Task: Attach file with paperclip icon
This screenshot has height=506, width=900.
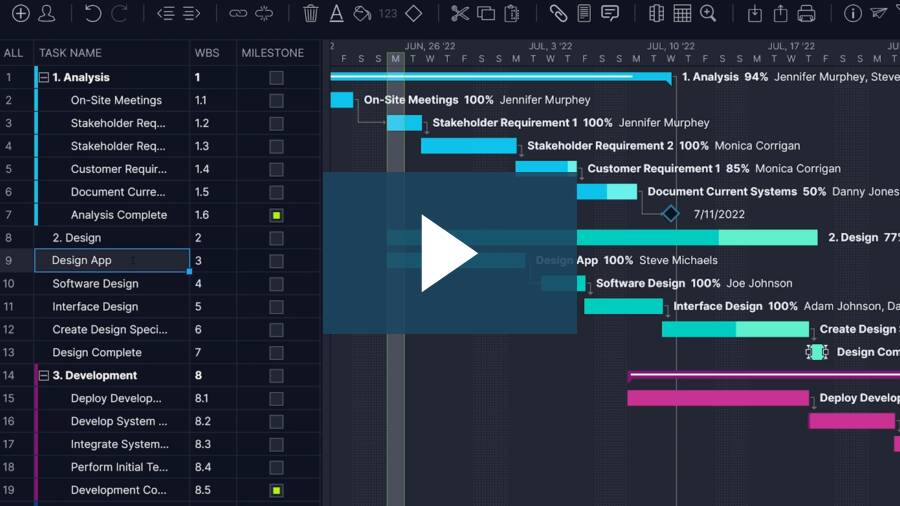Action: click(558, 13)
